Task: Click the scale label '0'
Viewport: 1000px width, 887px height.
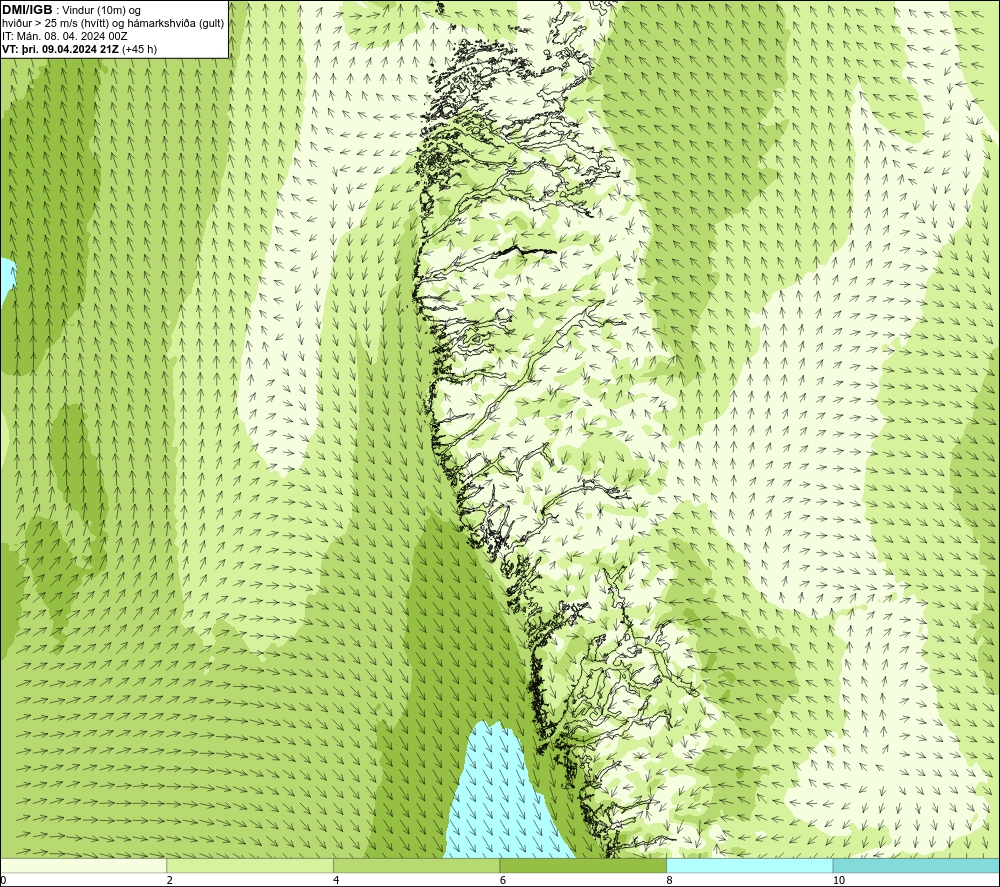Action: pos(3,880)
